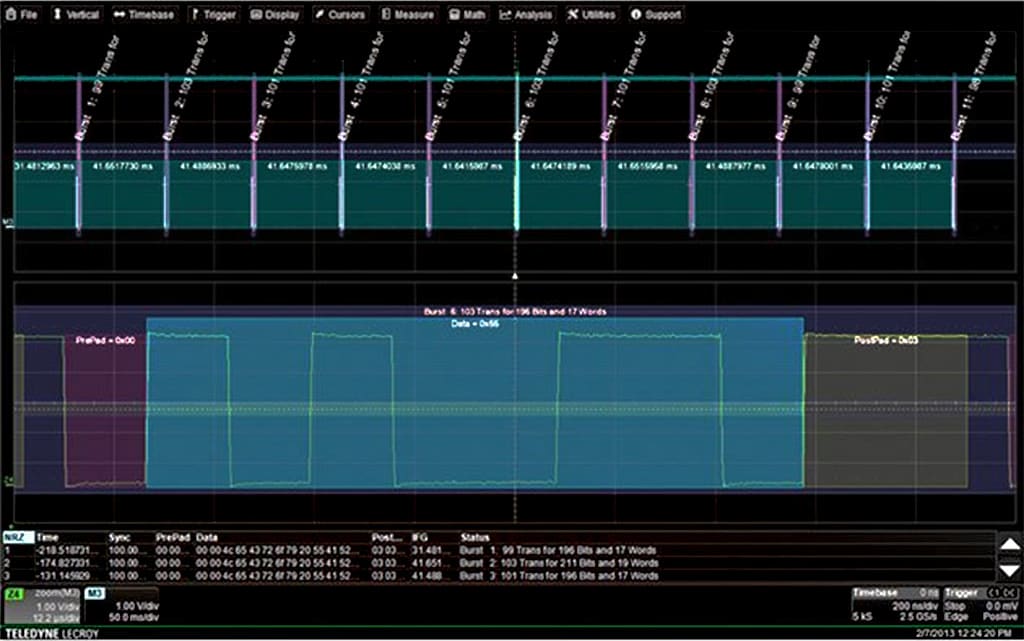1024x641 pixels.
Task: Click the date and time readout
Action: [x=964, y=633]
